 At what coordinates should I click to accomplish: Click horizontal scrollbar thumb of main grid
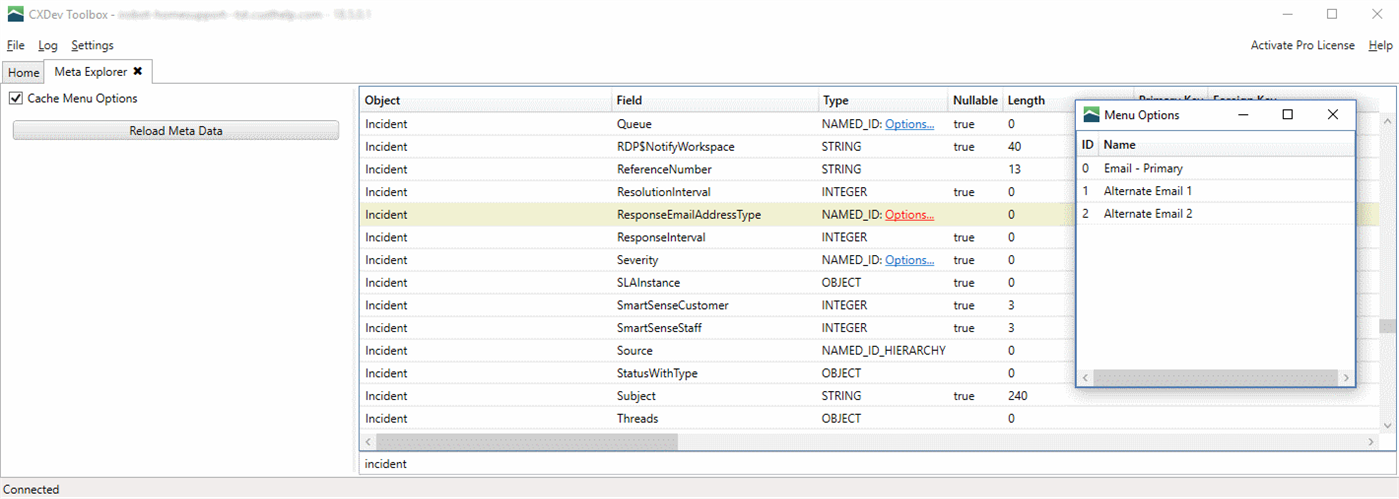pos(527,441)
